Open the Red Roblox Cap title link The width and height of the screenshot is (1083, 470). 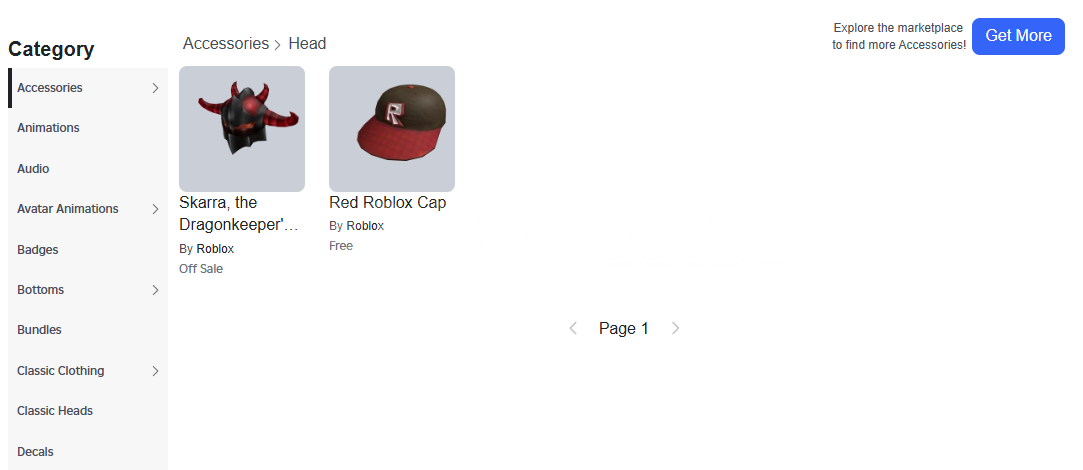387,203
